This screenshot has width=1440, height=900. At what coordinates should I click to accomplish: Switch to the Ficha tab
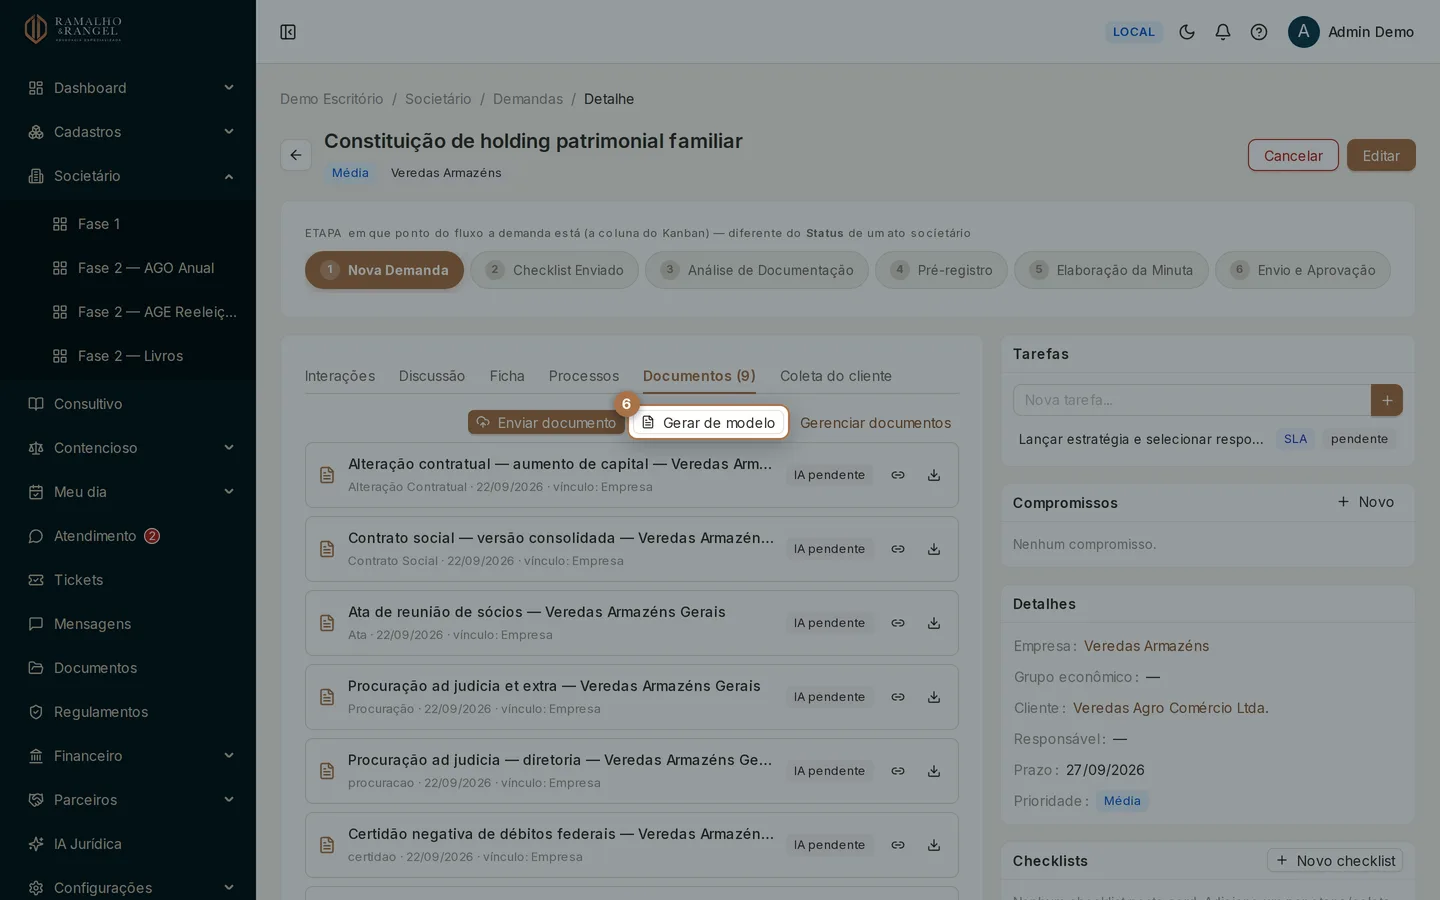pyautogui.click(x=507, y=376)
